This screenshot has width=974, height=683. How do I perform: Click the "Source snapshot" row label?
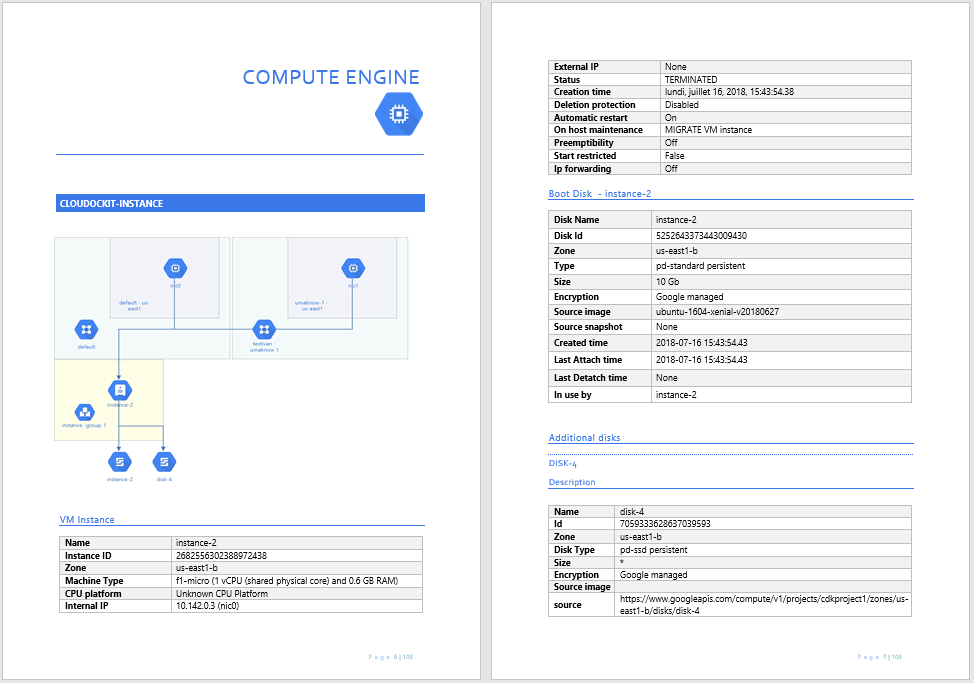588,327
